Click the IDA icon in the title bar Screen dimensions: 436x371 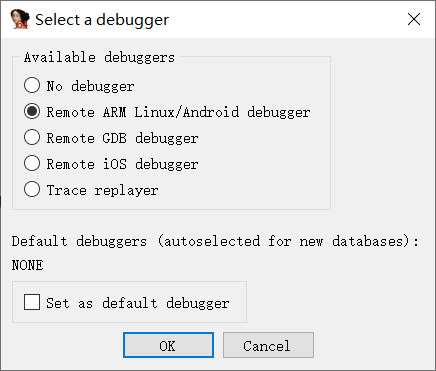[x=20, y=19]
